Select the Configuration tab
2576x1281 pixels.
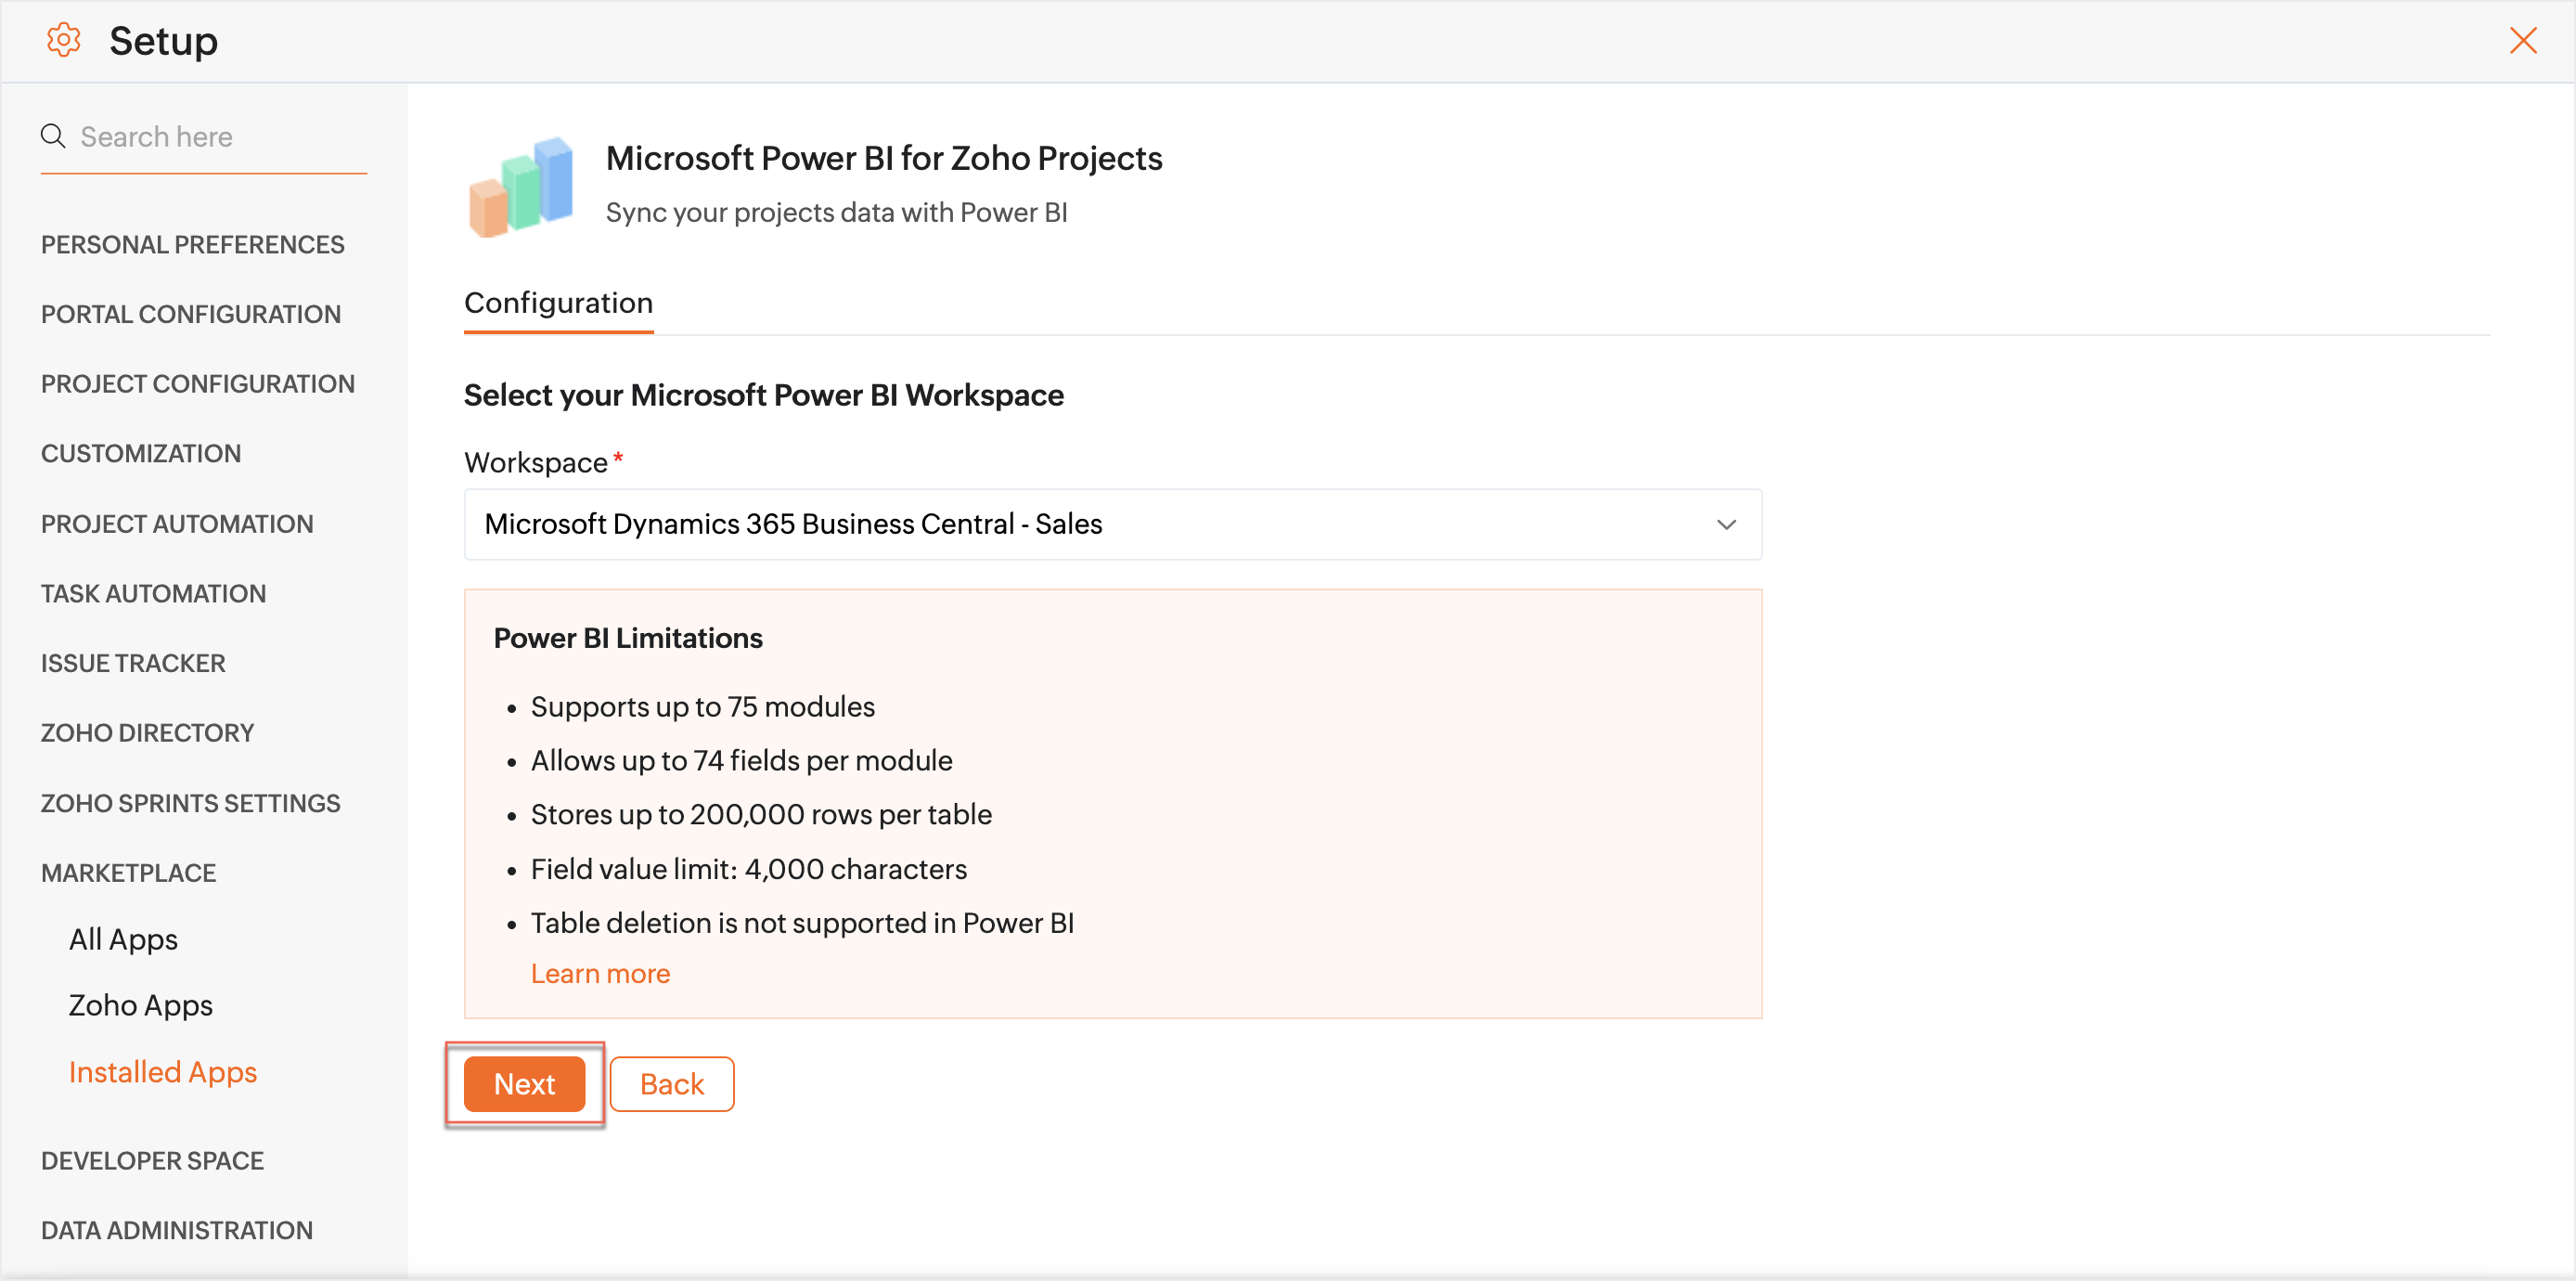pos(558,303)
